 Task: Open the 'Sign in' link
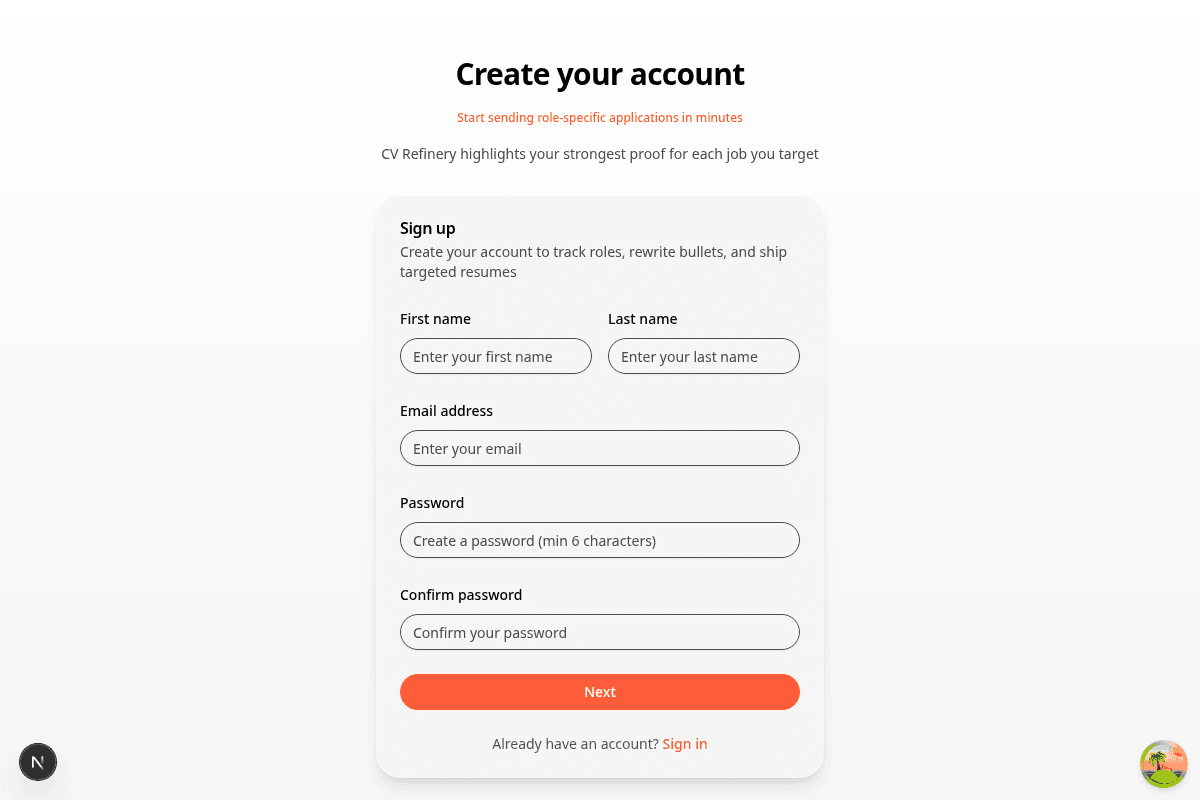coord(685,744)
